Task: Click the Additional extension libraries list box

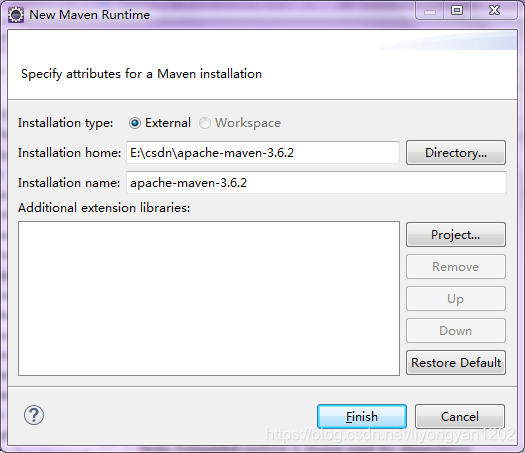Action: coord(209,298)
